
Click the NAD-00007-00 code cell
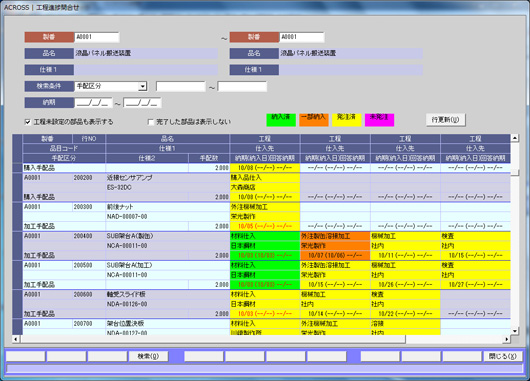coord(167,217)
